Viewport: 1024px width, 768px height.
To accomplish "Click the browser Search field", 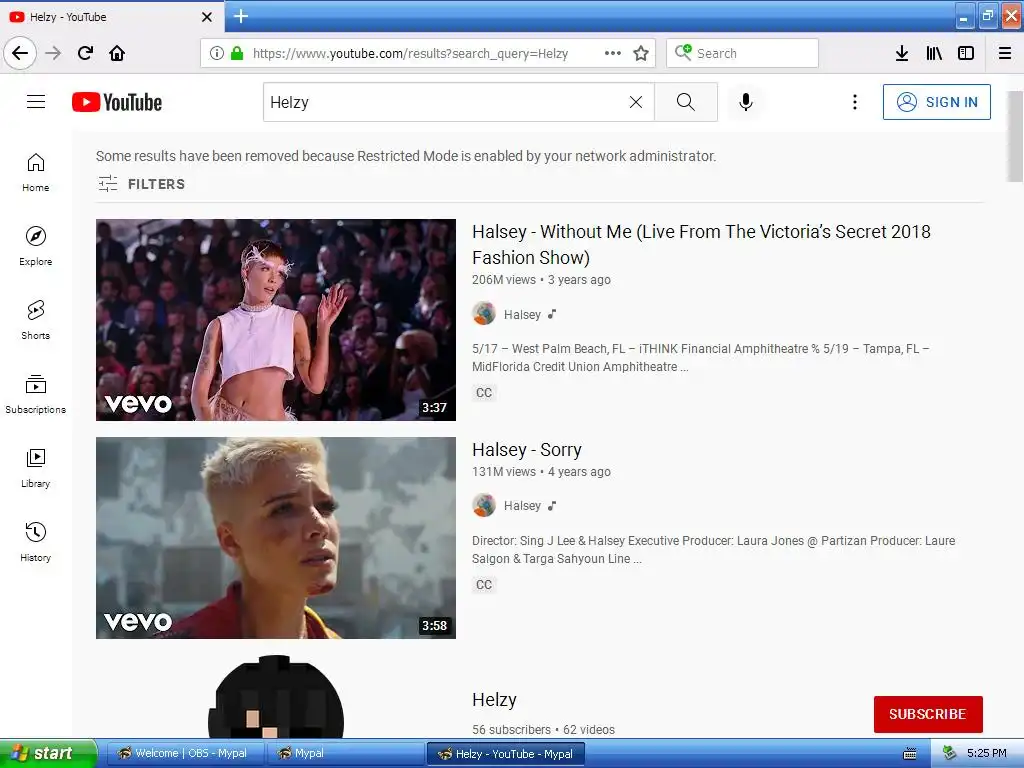I will (x=743, y=53).
